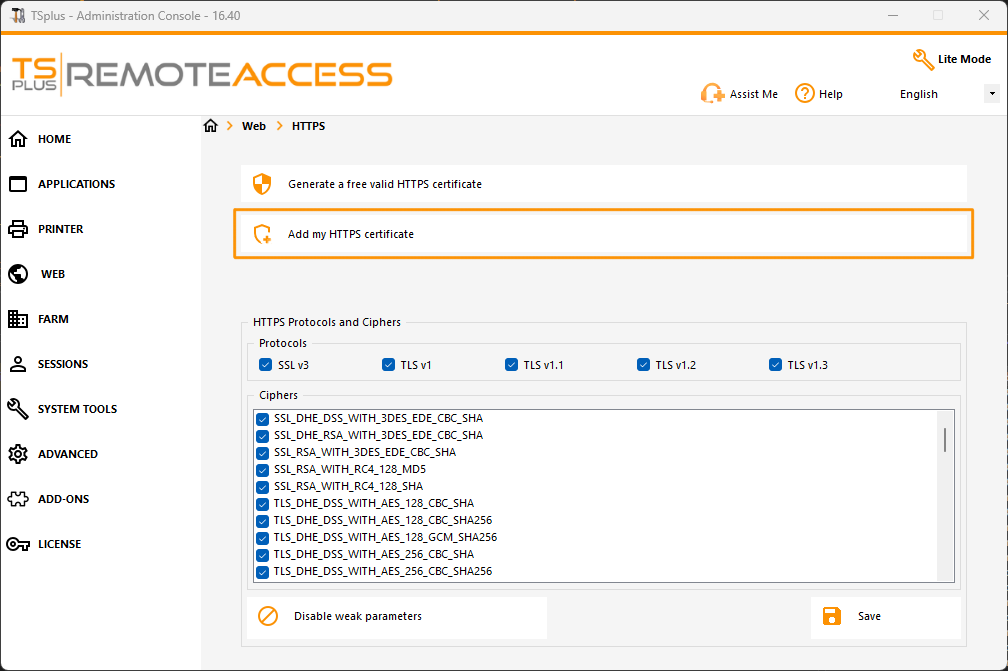Go to Advanced settings section

point(67,454)
